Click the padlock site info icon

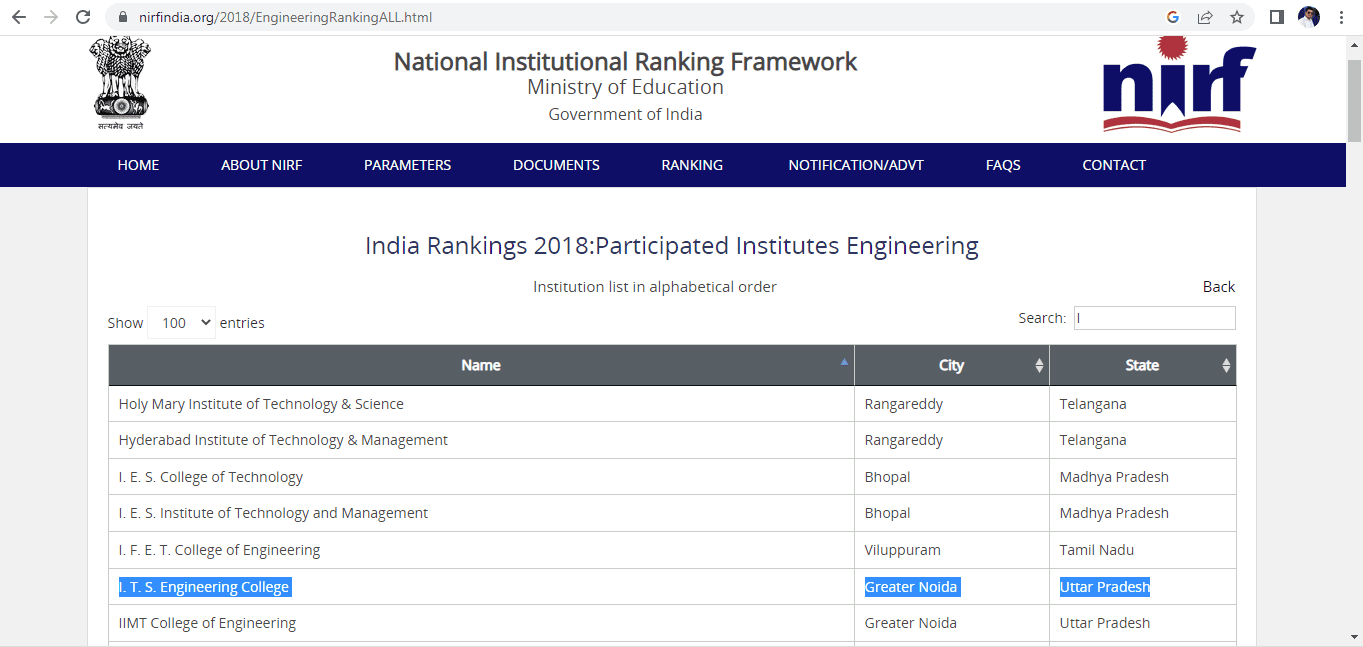coord(124,17)
